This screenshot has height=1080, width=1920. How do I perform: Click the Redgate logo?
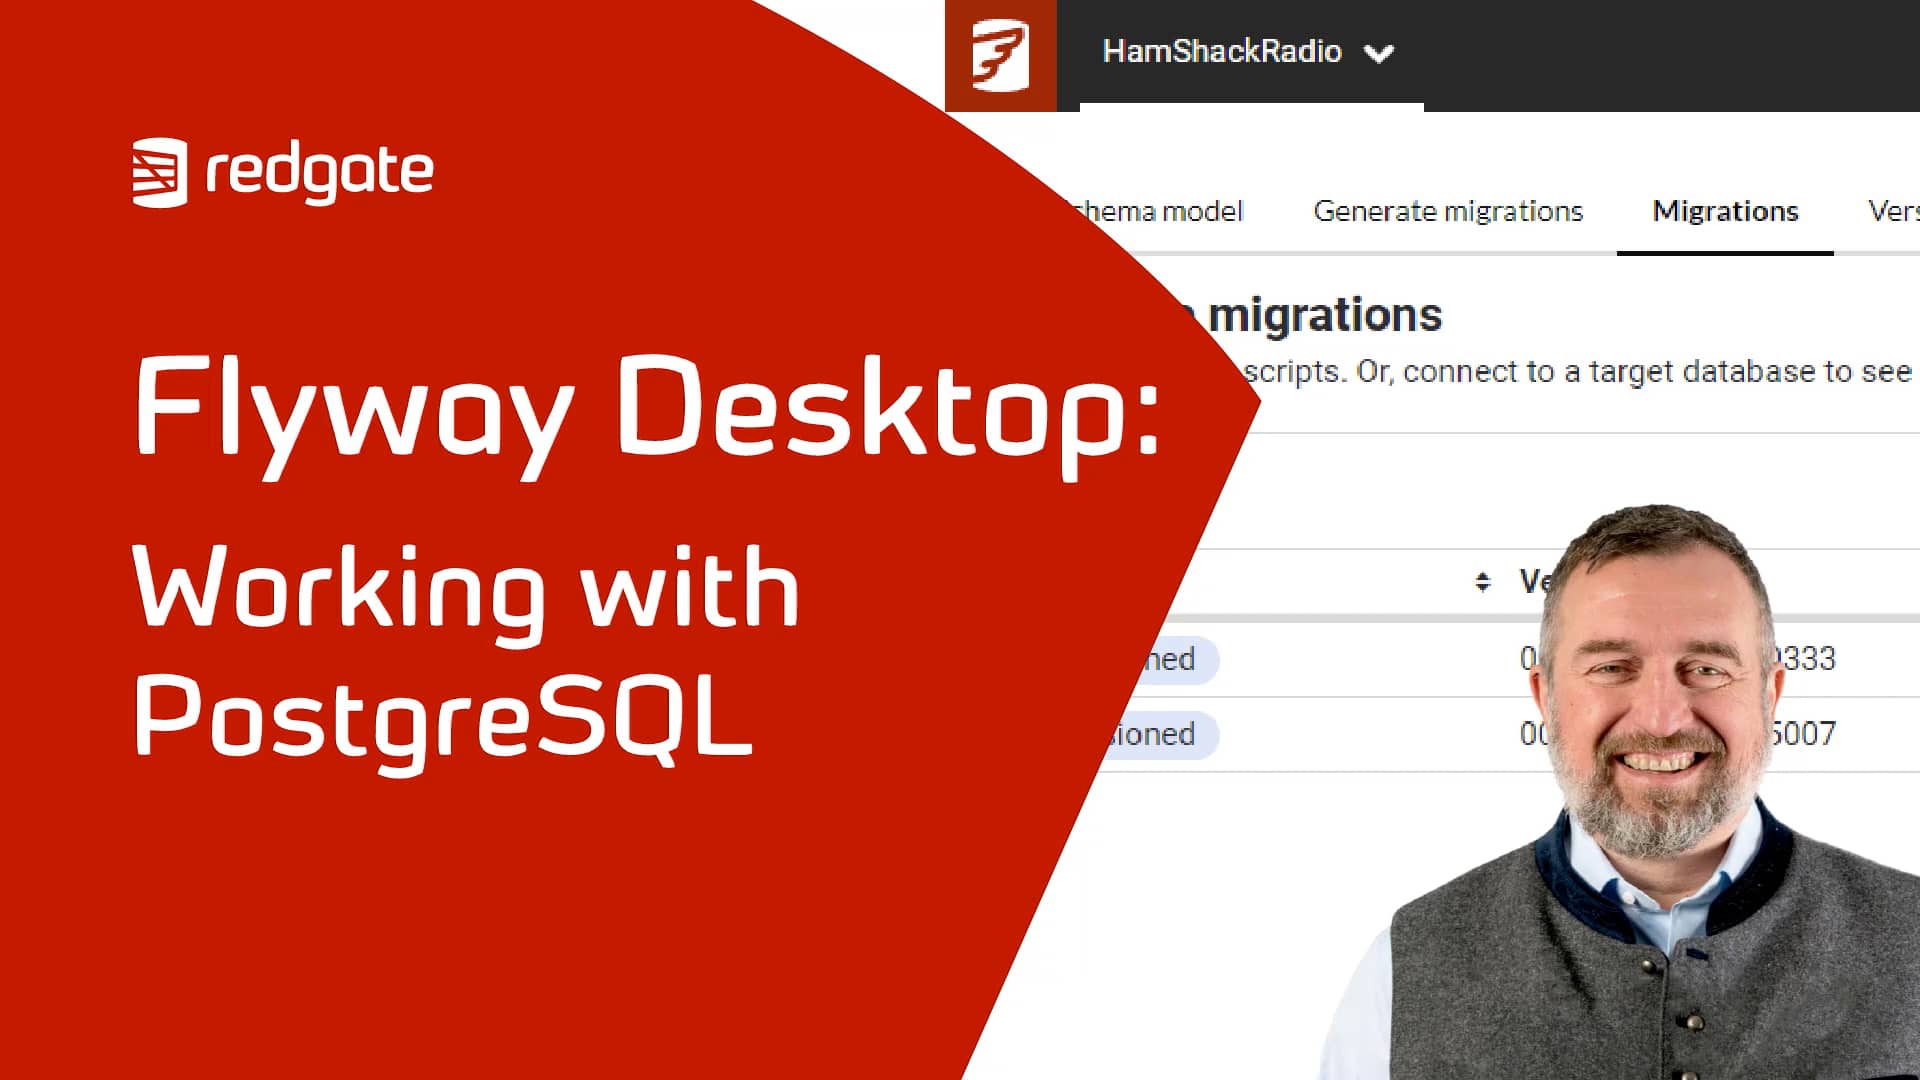(x=283, y=172)
